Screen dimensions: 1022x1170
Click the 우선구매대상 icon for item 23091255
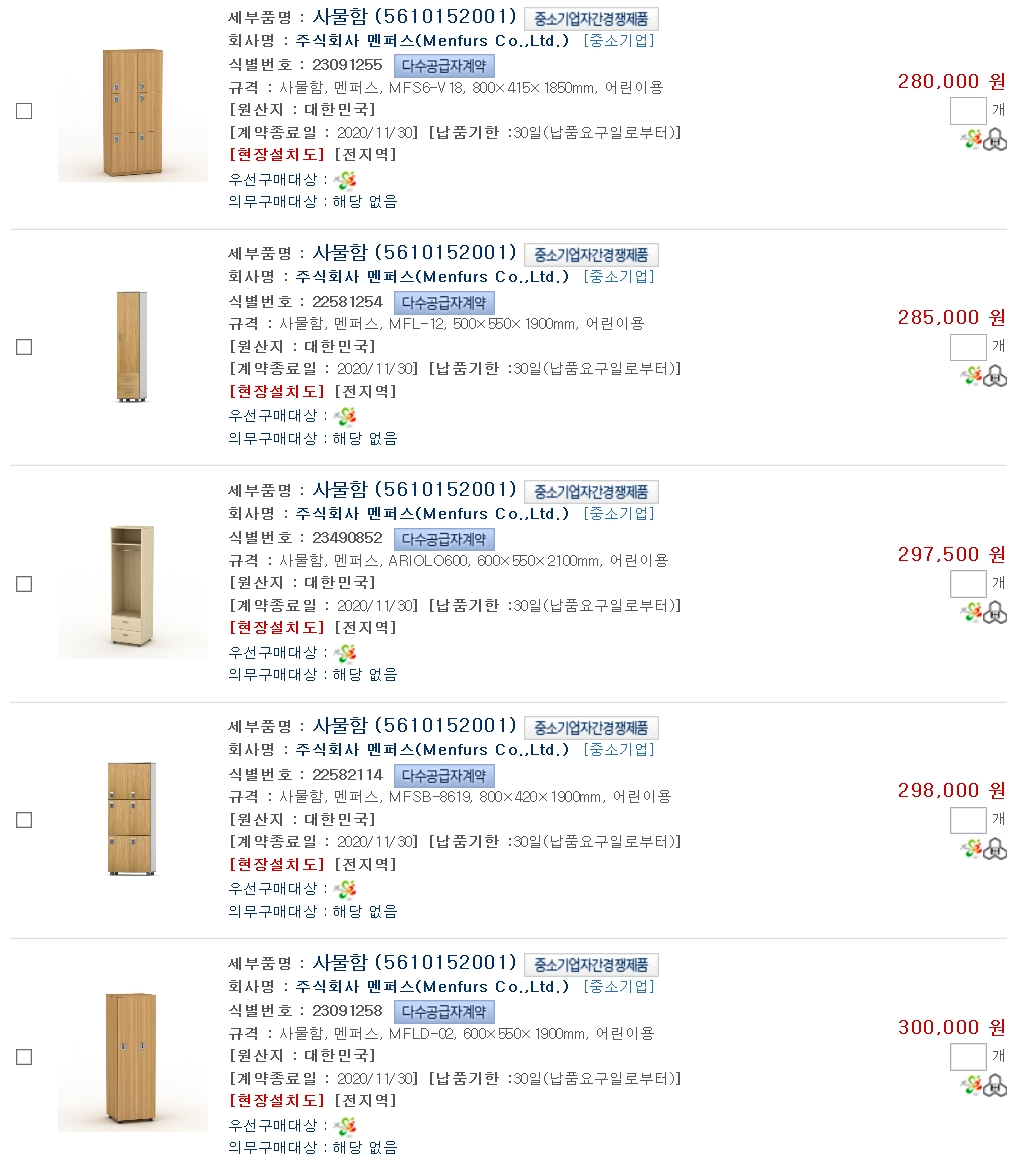pos(345,180)
